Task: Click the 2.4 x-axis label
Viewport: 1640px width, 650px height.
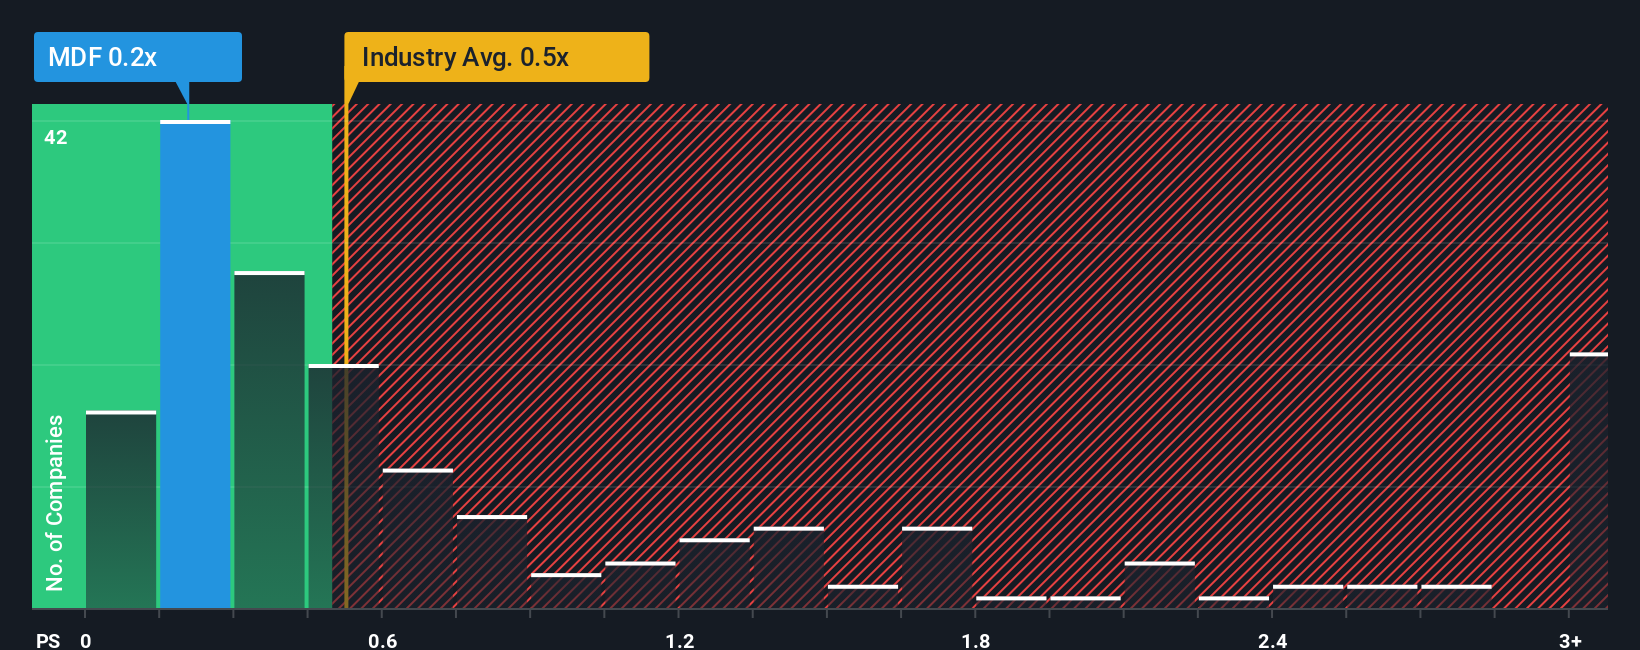Action: tap(1272, 640)
